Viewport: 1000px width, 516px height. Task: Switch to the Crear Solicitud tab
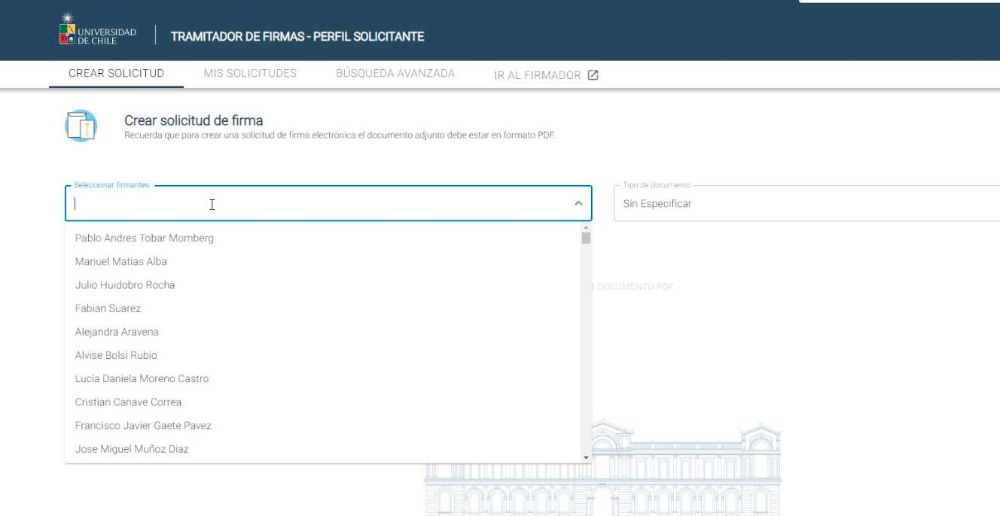[x=116, y=74]
